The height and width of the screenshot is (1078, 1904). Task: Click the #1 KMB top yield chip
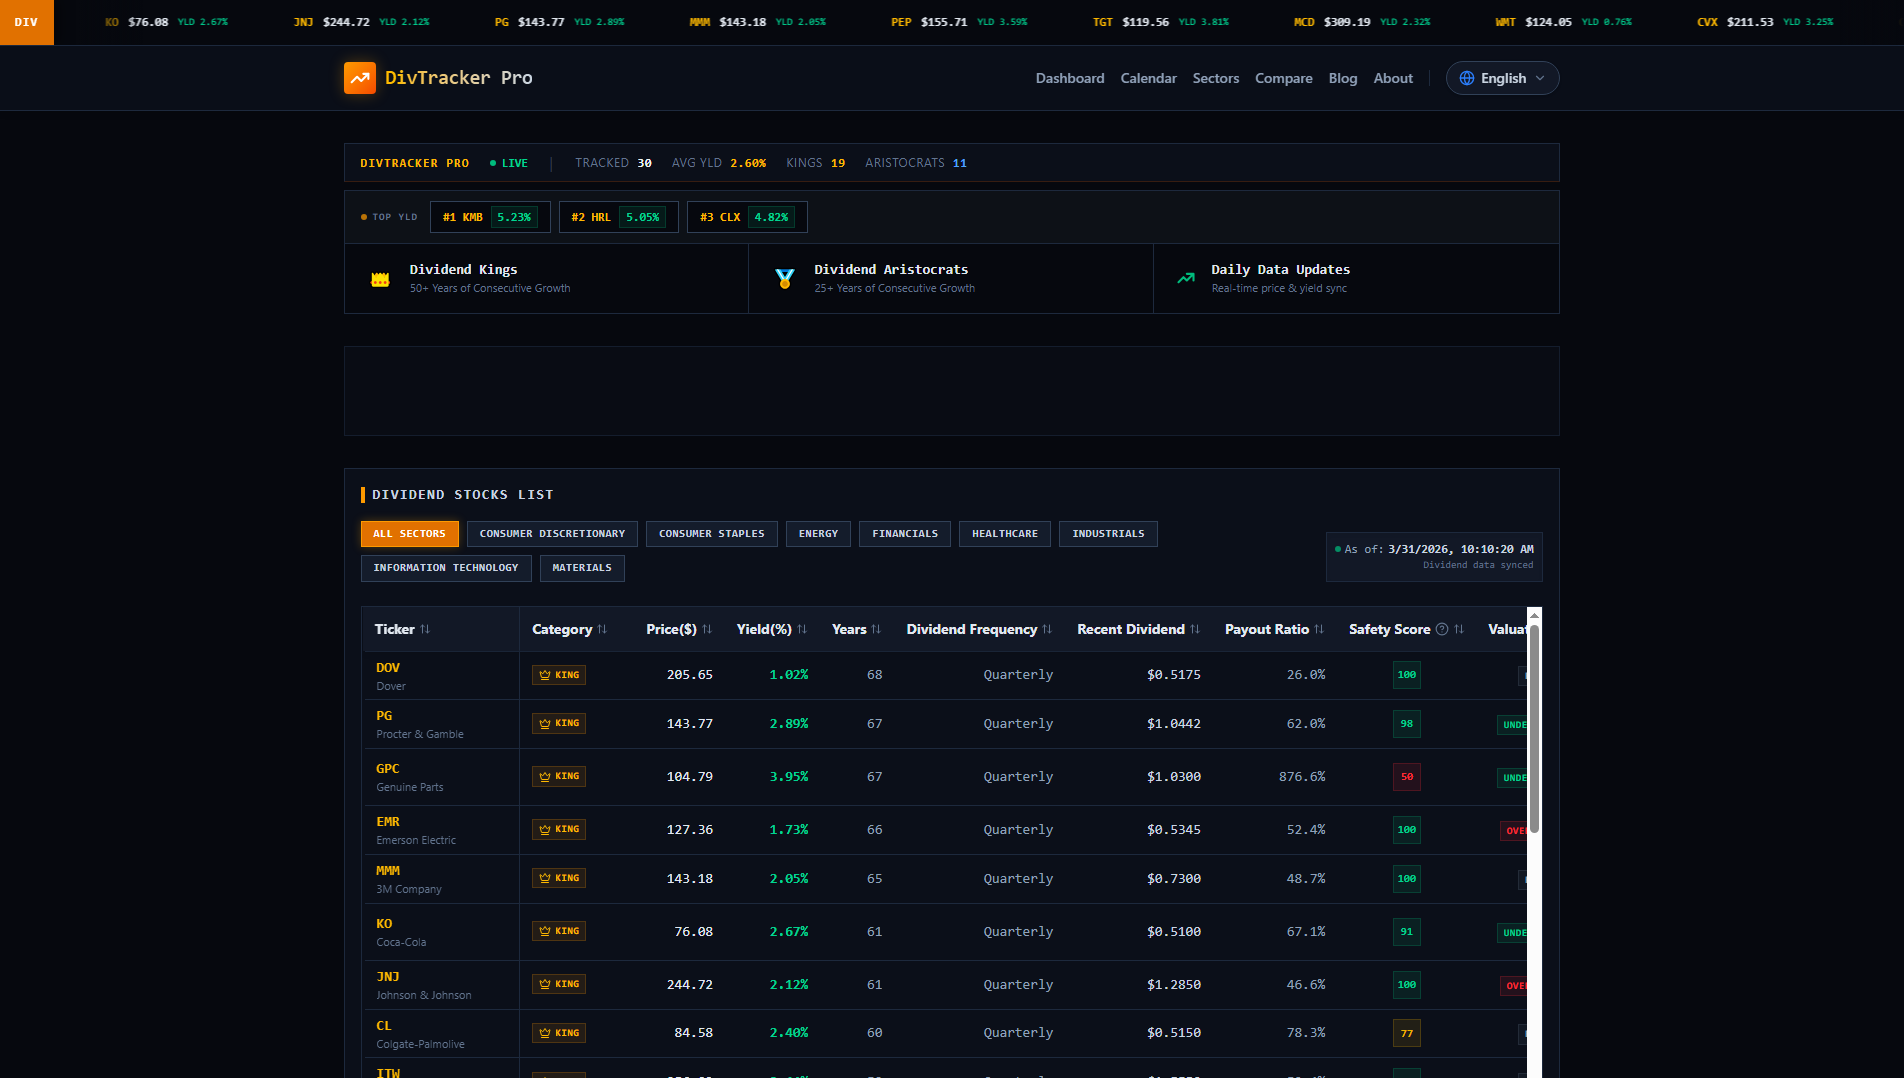[490, 217]
